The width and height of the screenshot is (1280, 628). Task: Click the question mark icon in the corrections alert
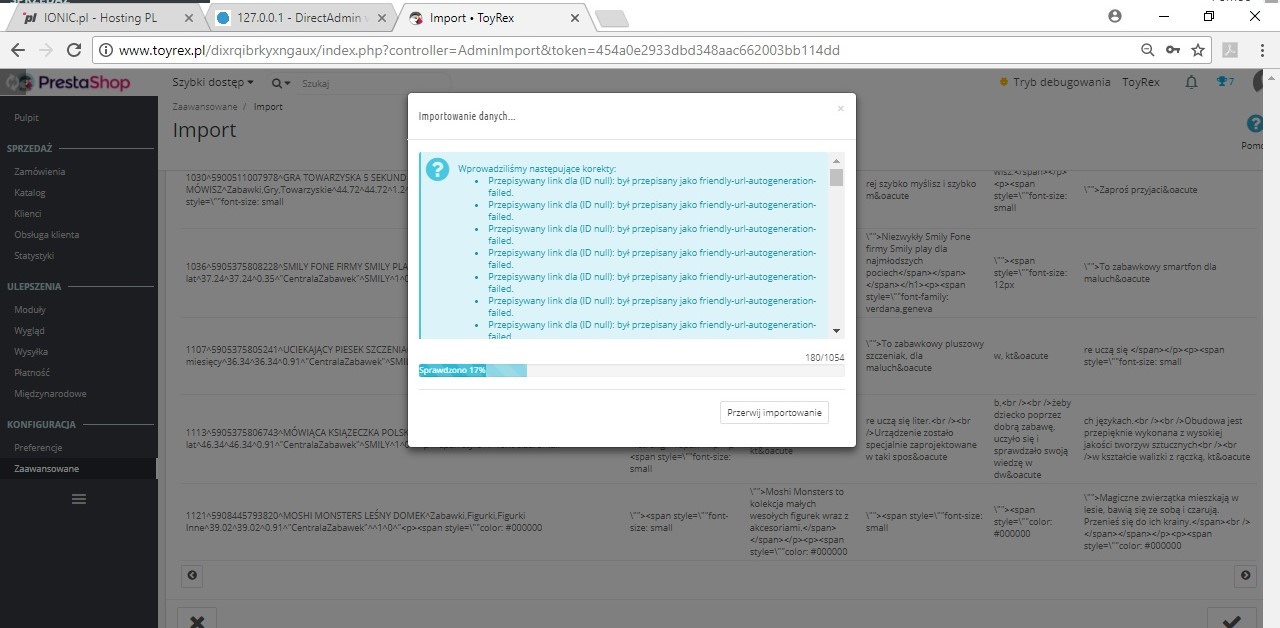pyautogui.click(x=438, y=169)
